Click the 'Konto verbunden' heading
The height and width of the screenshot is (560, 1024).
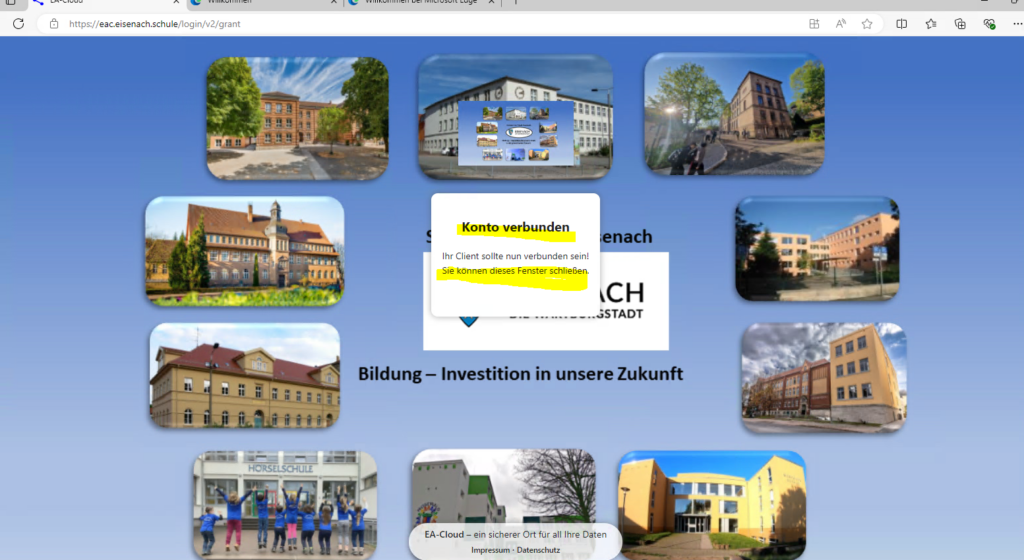(515, 227)
